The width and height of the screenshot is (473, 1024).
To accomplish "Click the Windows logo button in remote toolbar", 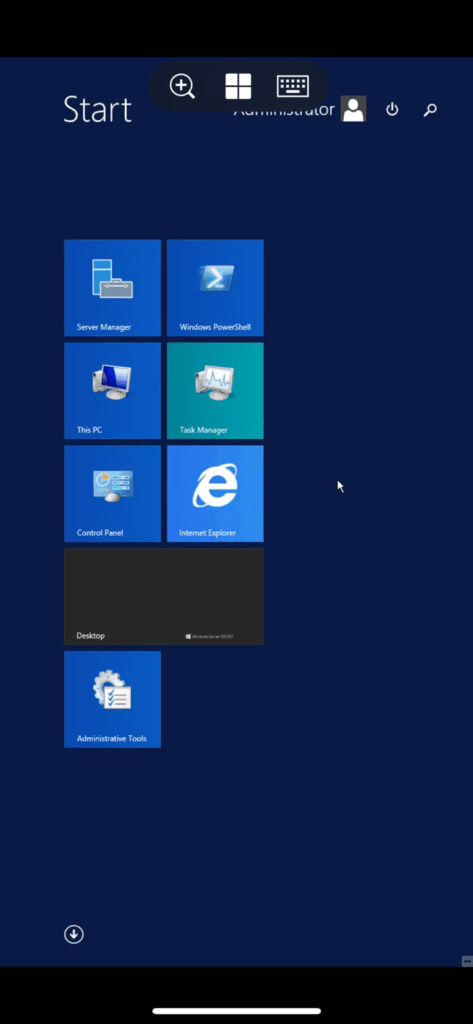I will coord(238,86).
